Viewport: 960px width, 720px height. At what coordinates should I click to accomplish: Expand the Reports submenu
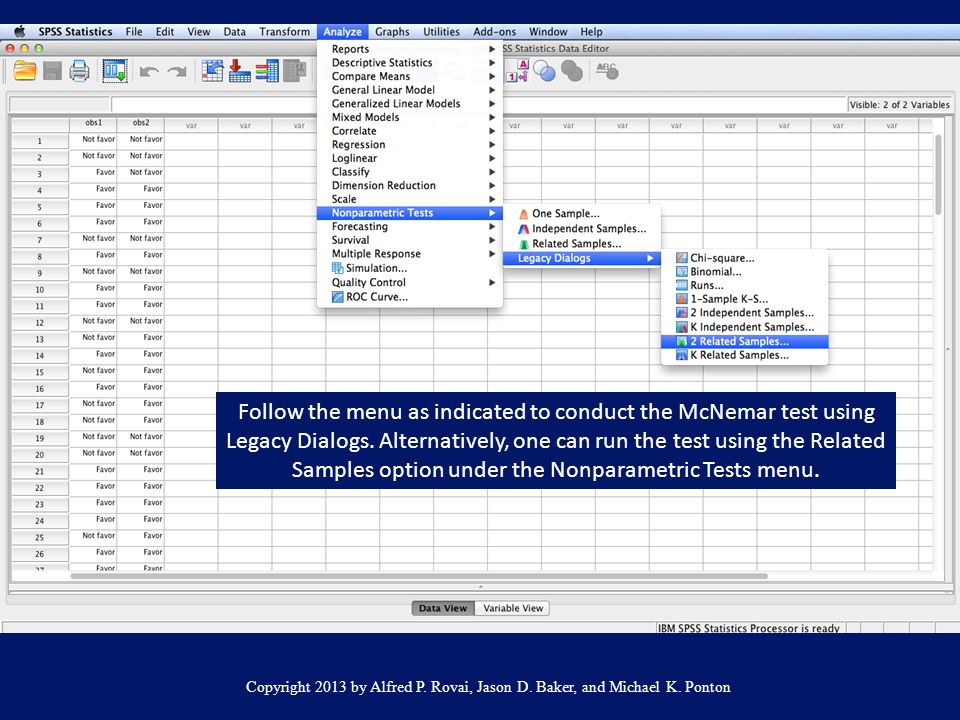click(410, 49)
